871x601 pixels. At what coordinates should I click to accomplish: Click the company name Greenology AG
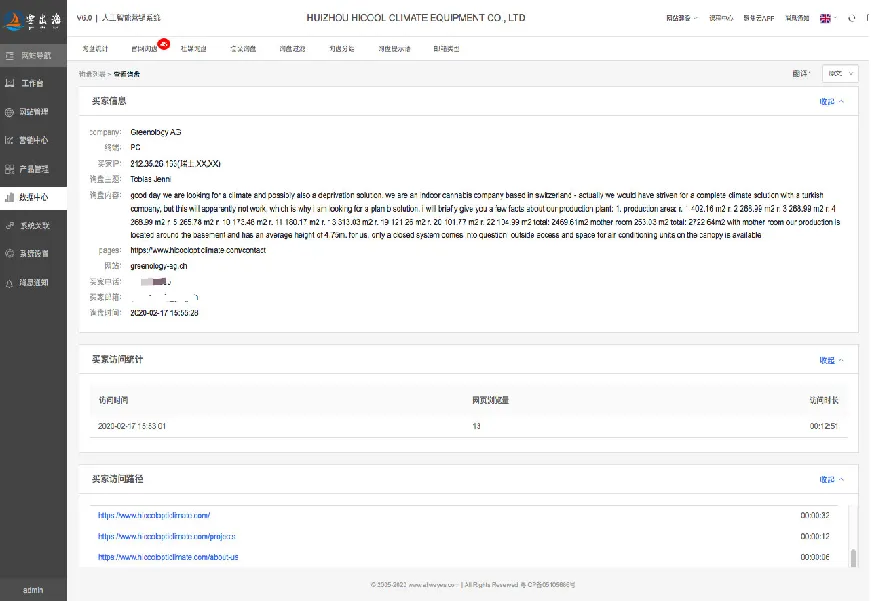coord(156,132)
